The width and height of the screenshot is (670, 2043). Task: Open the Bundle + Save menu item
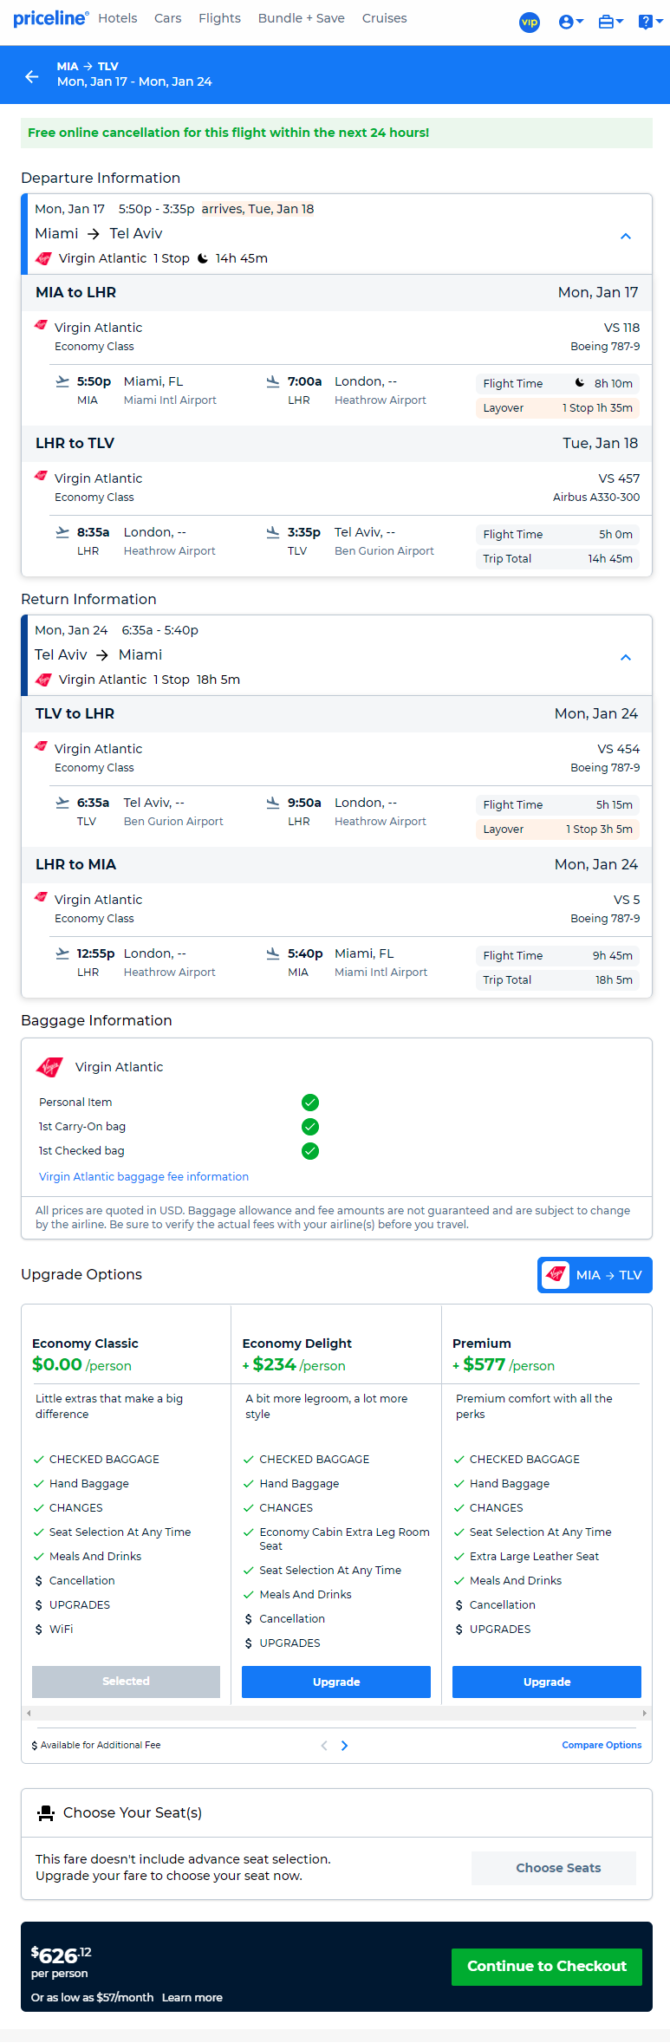point(301,18)
